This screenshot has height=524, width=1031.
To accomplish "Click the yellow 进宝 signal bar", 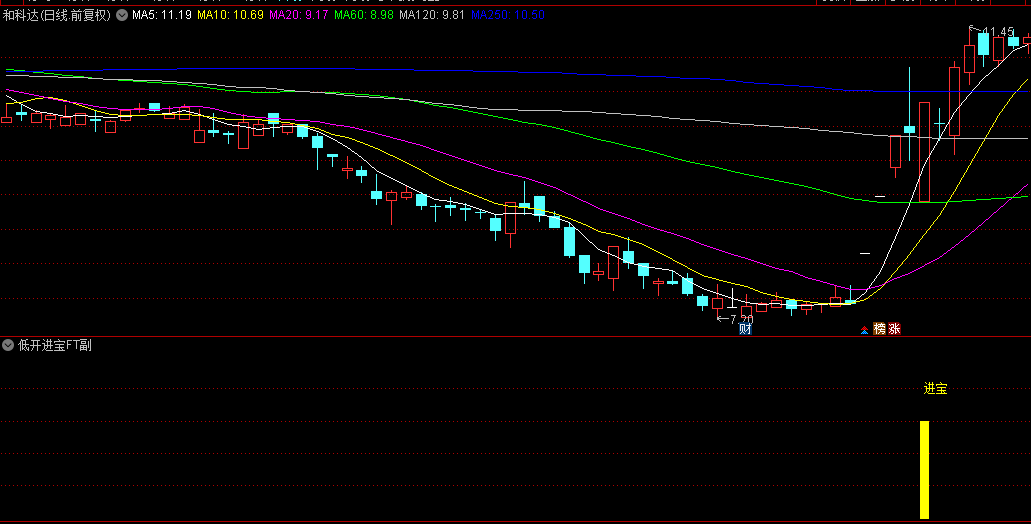I will tap(924, 470).
